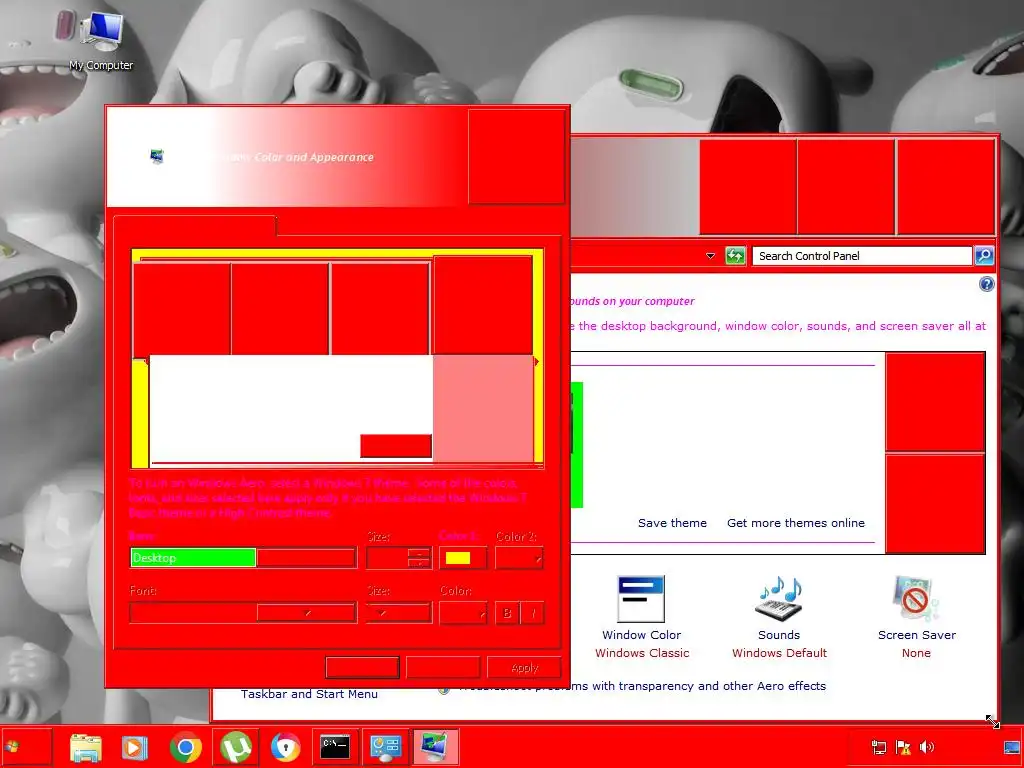
Task: Open the Font name dropdown
Action: (243, 613)
